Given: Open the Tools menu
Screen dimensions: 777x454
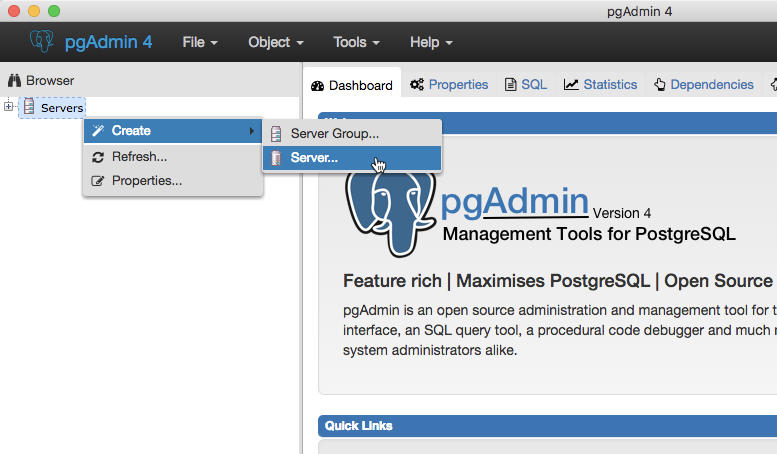Looking at the screenshot, I should pyautogui.click(x=356, y=42).
